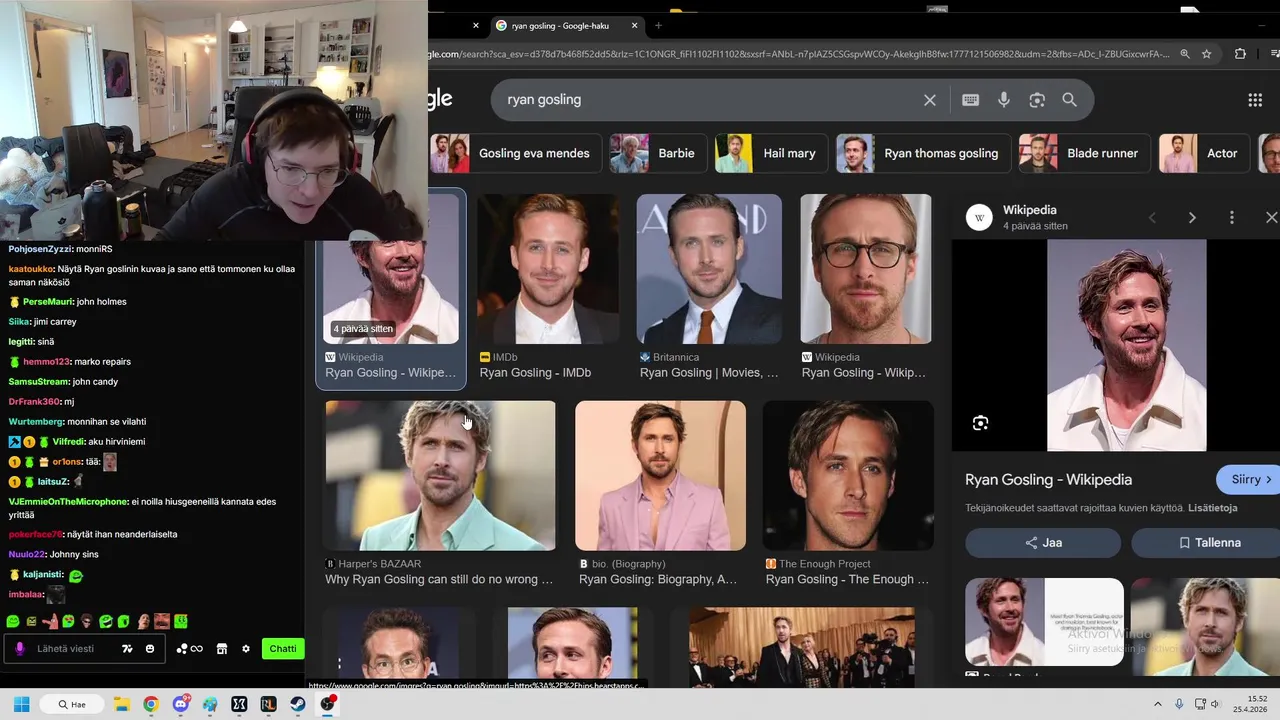Open Chrome from the taskbar

coord(150,704)
